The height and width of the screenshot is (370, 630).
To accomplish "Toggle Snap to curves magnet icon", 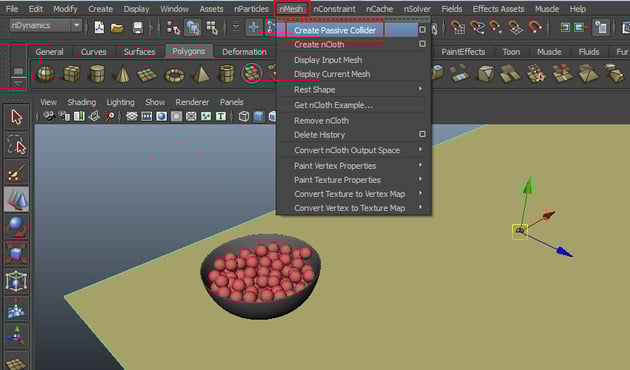I will click(x=477, y=27).
